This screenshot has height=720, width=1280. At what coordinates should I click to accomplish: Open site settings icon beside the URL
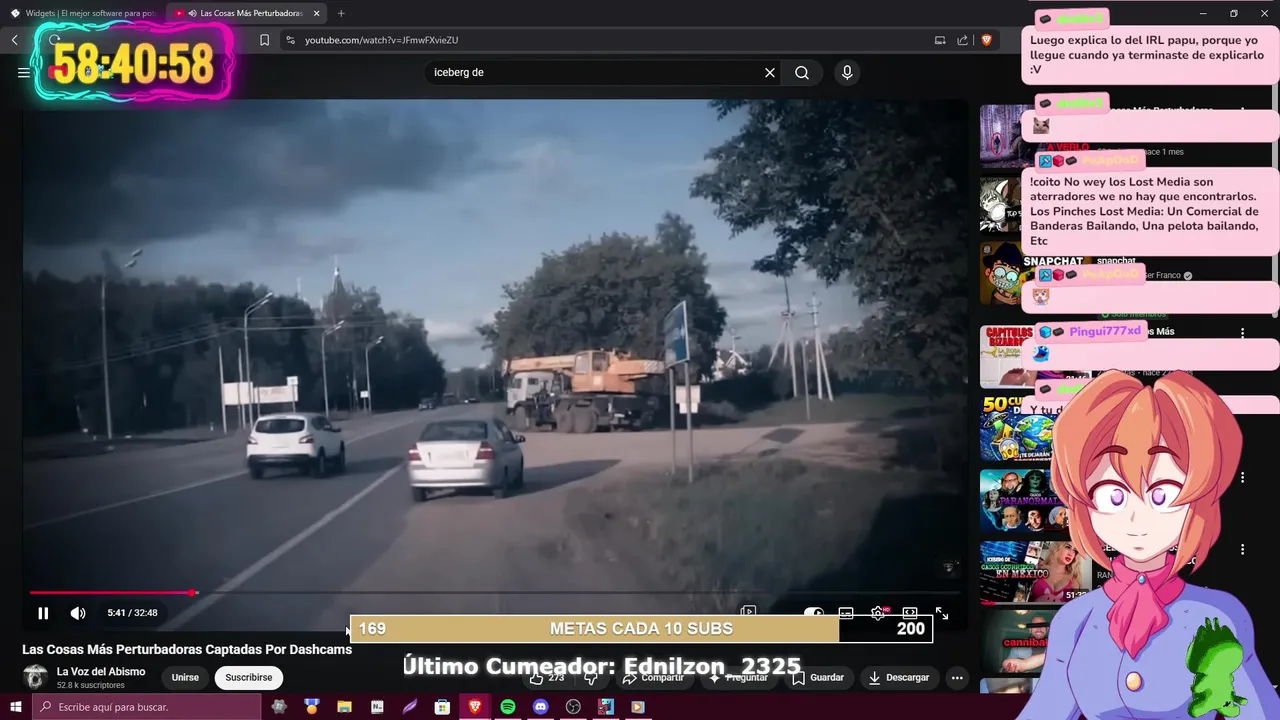(290, 40)
